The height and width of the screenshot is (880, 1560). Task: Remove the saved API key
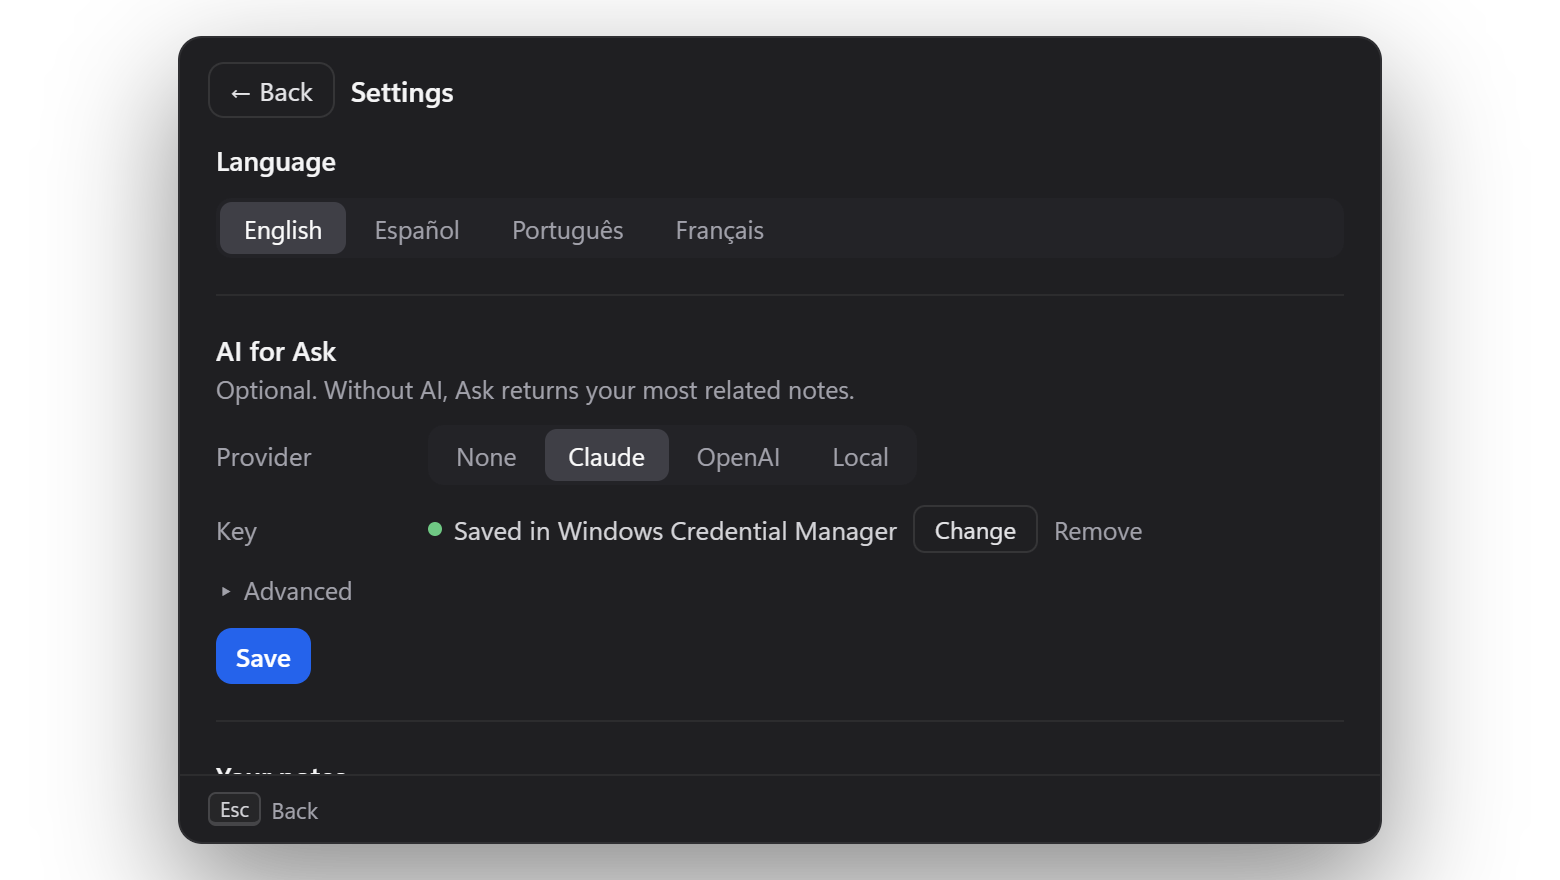[x=1098, y=531]
